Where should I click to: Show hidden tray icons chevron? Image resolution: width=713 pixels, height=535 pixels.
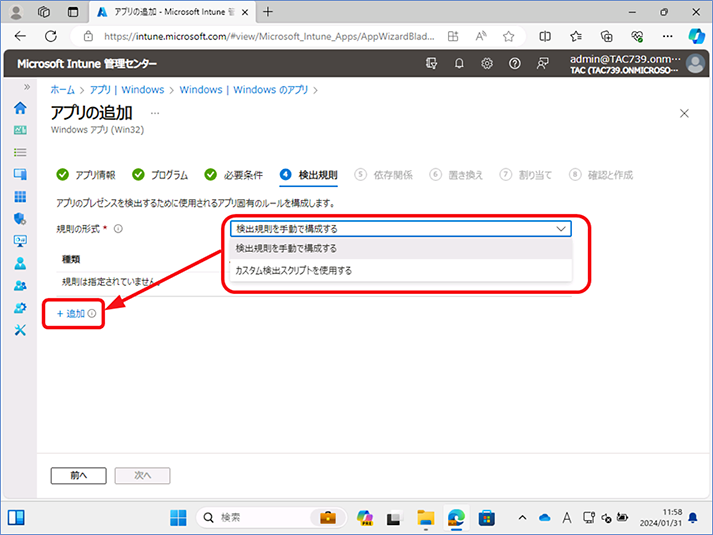pos(522,518)
